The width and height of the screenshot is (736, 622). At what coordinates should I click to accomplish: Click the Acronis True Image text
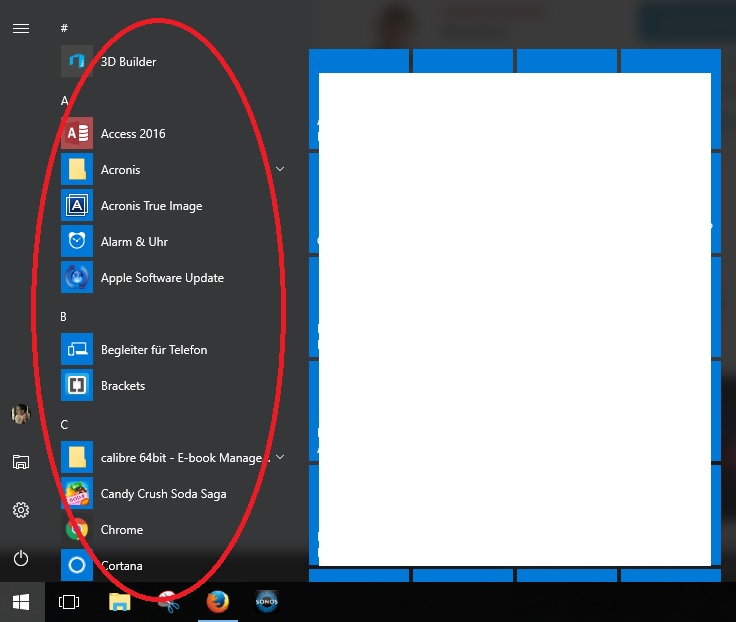[x=152, y=206]
